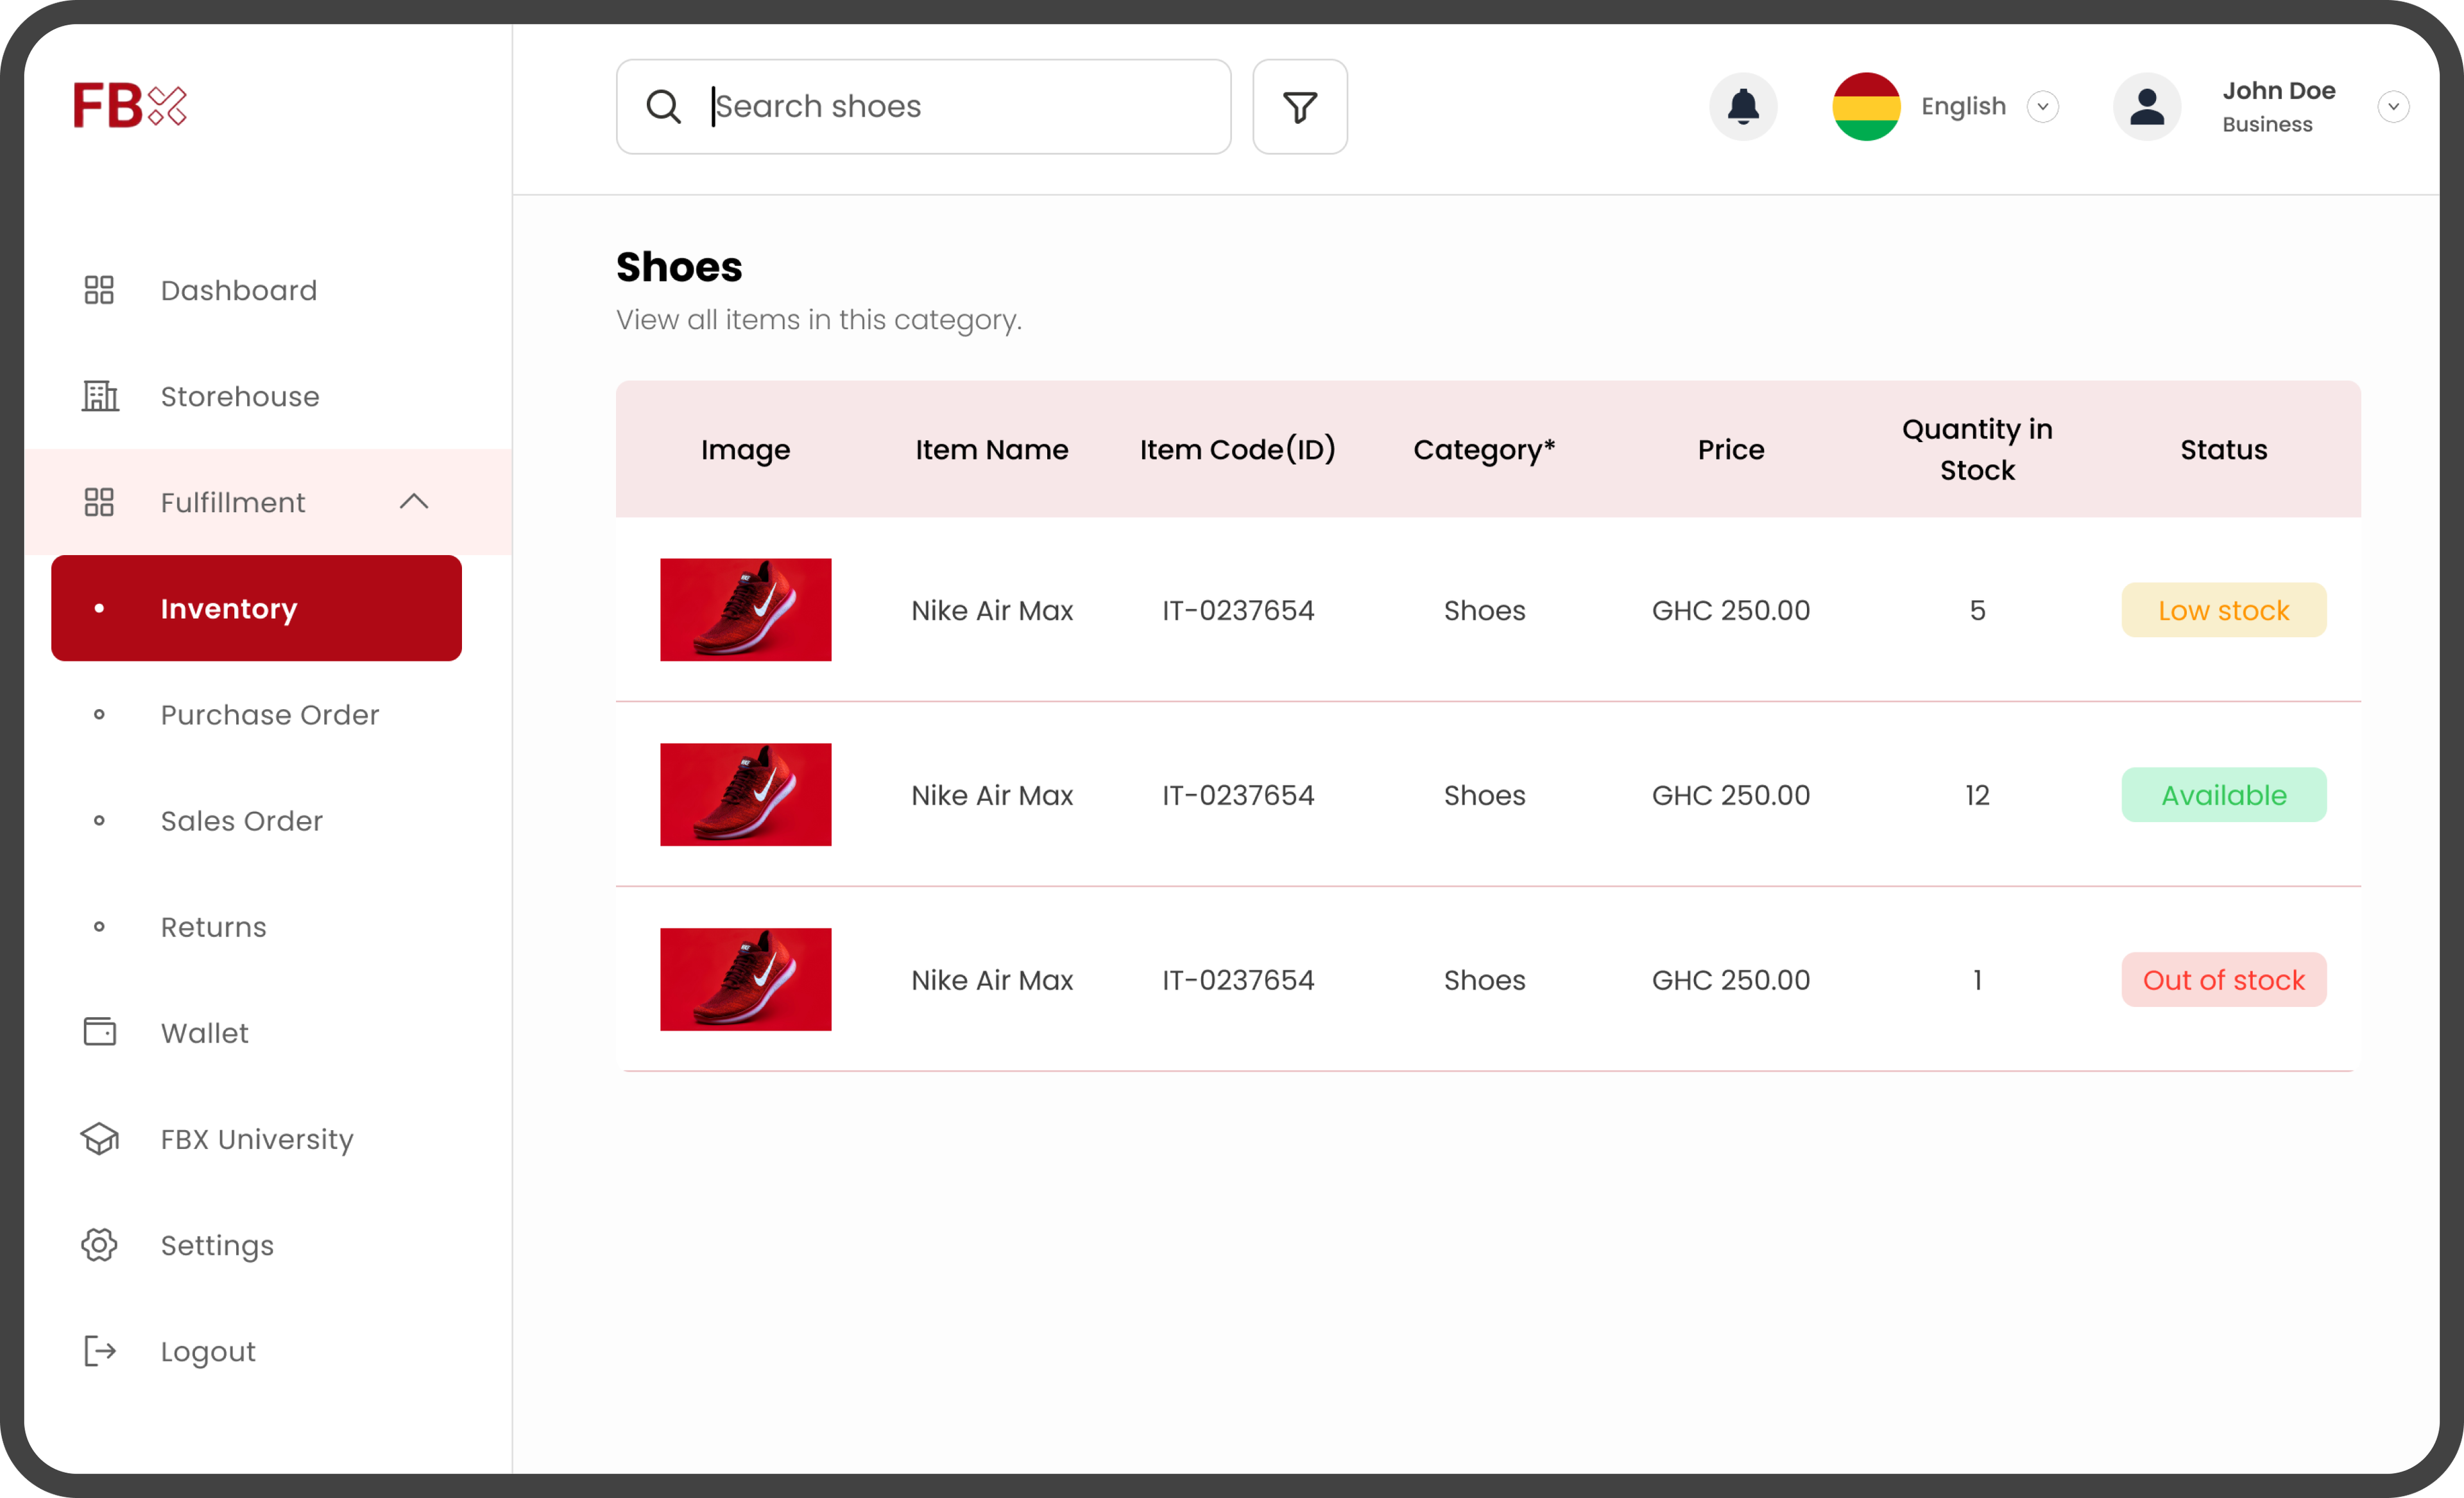The image size is (2464, 1498).
Task: Collapse the Fulfillment menu chevron
Action: tap(414, 501)
